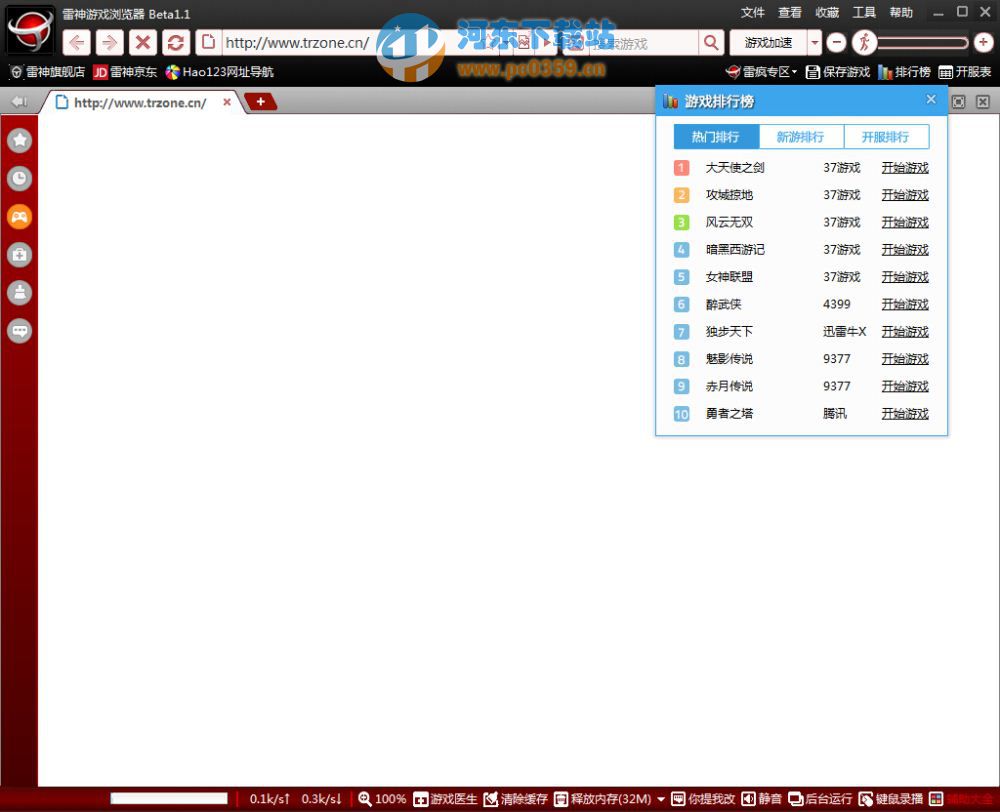The image size is (1000, 812).
Task: Click 你提我改 feedback in status bar
Action: (703, 799)
